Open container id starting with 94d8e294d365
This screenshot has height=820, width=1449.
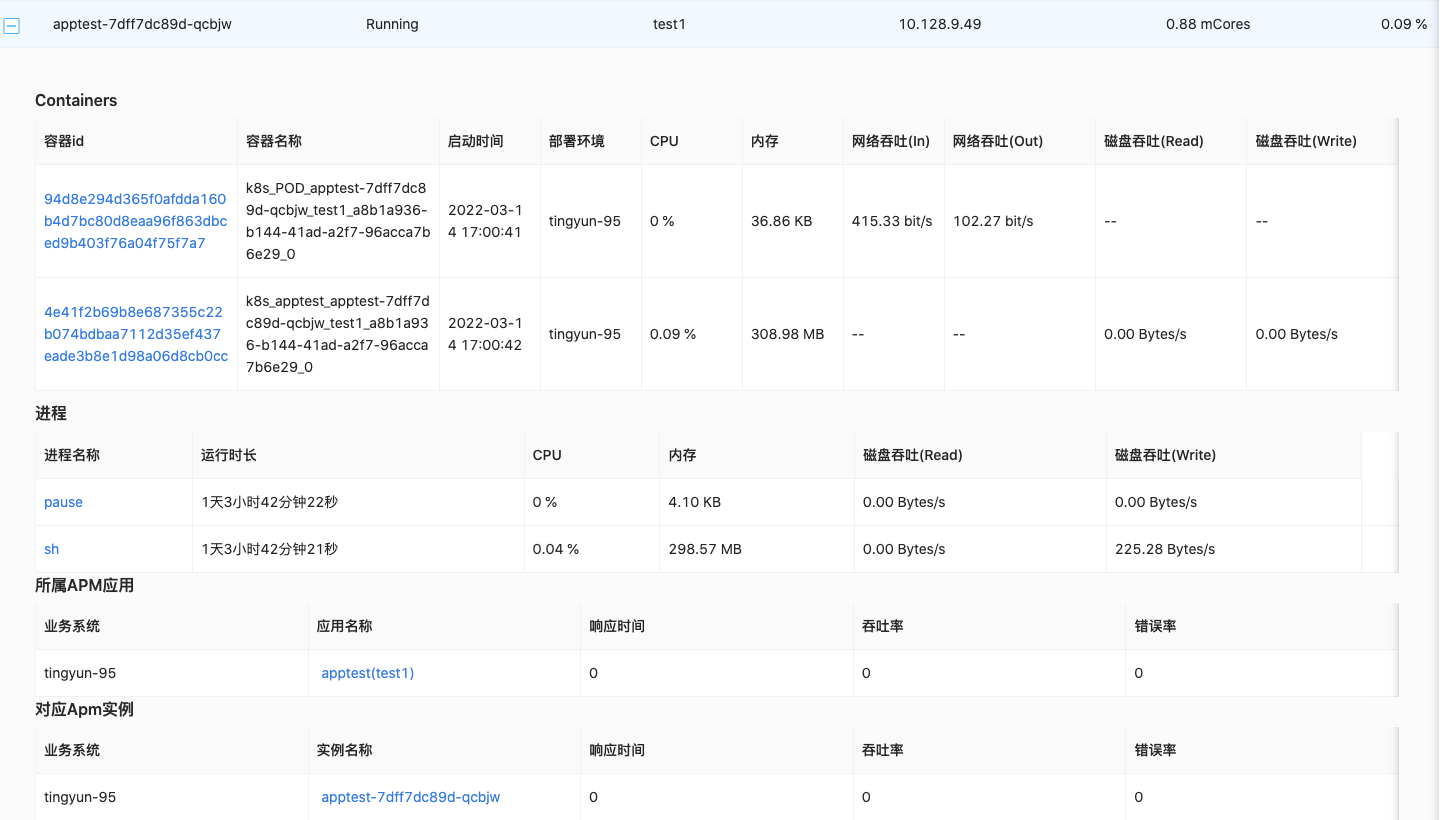coord(135,221)
